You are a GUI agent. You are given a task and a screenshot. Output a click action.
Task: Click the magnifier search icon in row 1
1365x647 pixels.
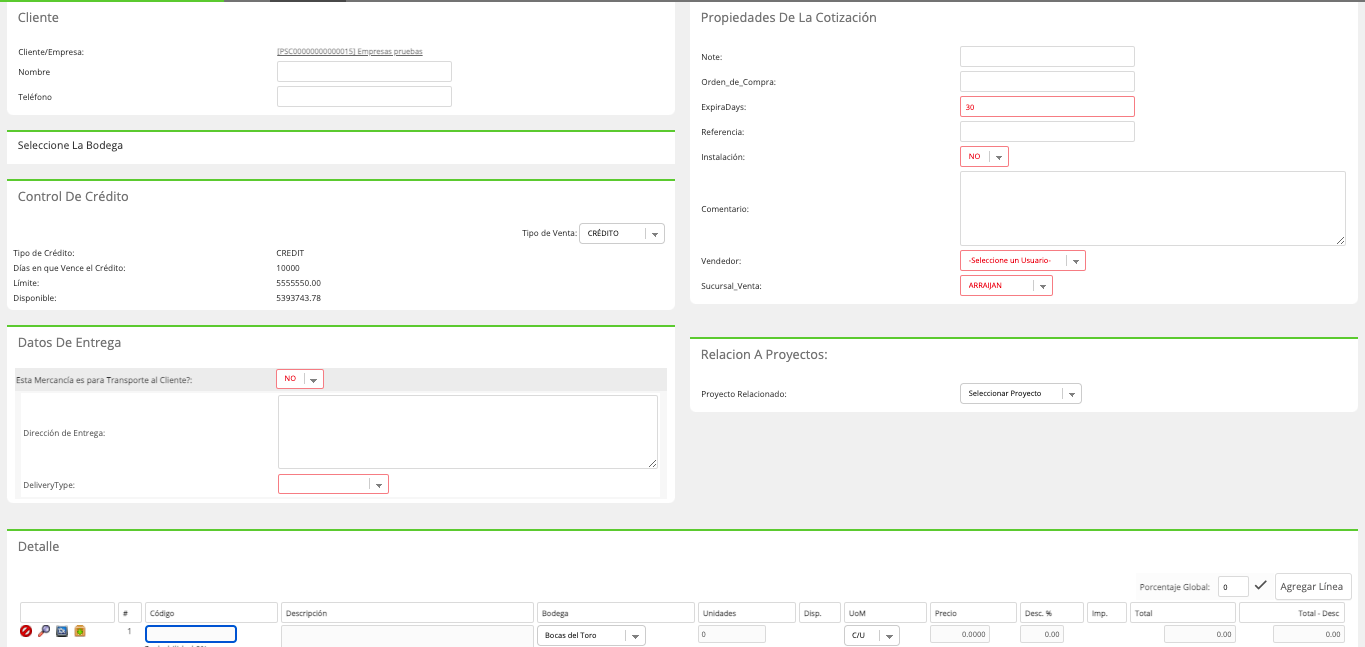(x=44, y=631)
